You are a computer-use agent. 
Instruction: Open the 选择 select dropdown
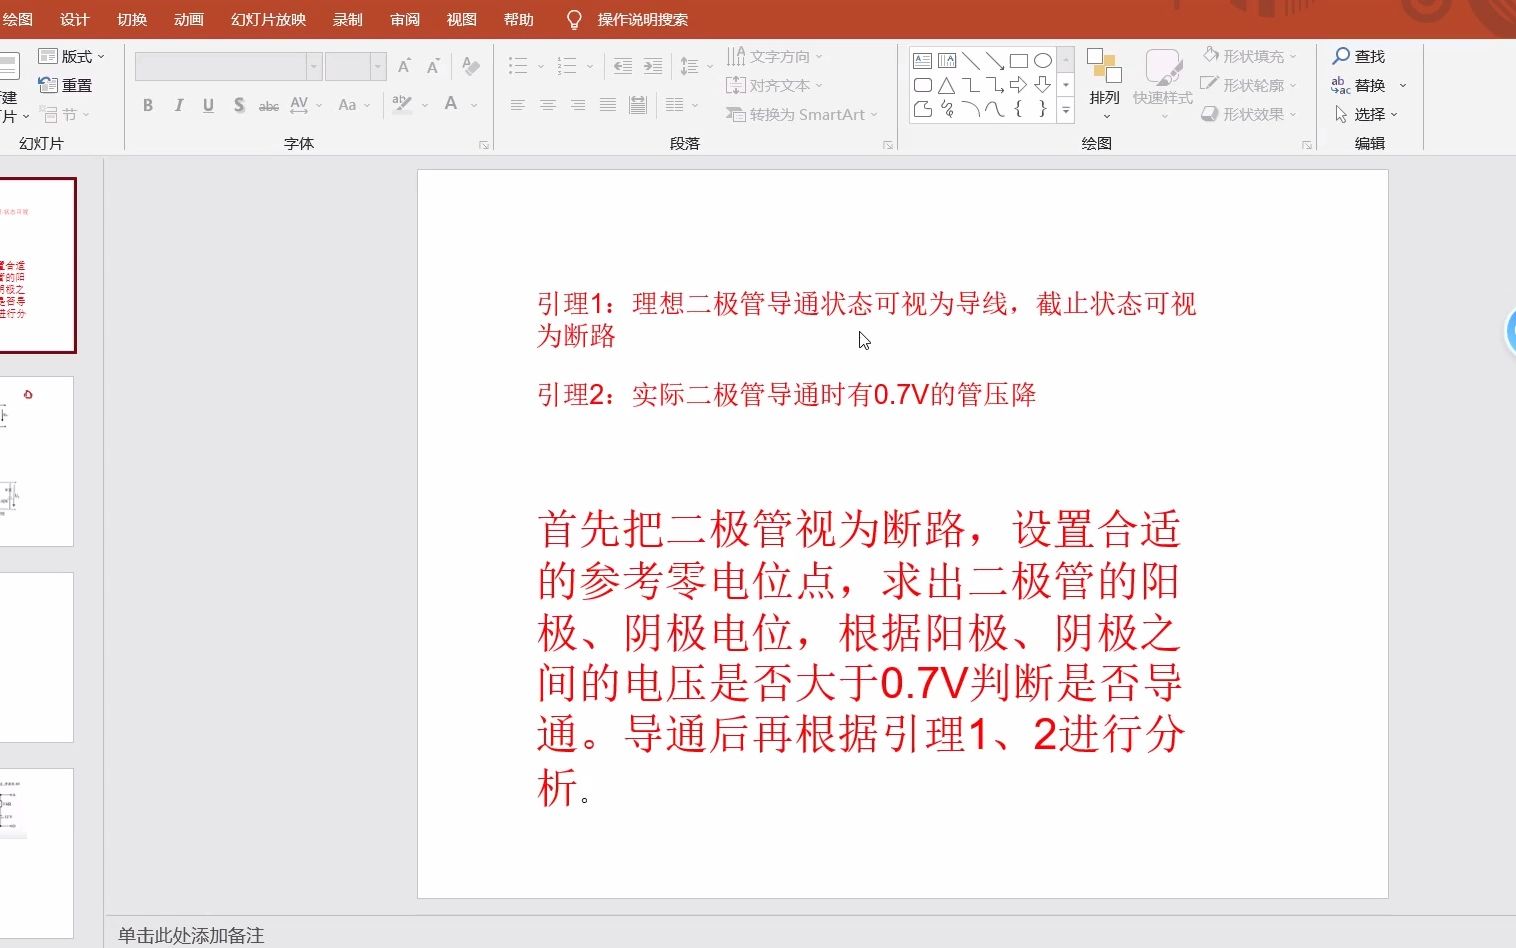(1366, 114)
